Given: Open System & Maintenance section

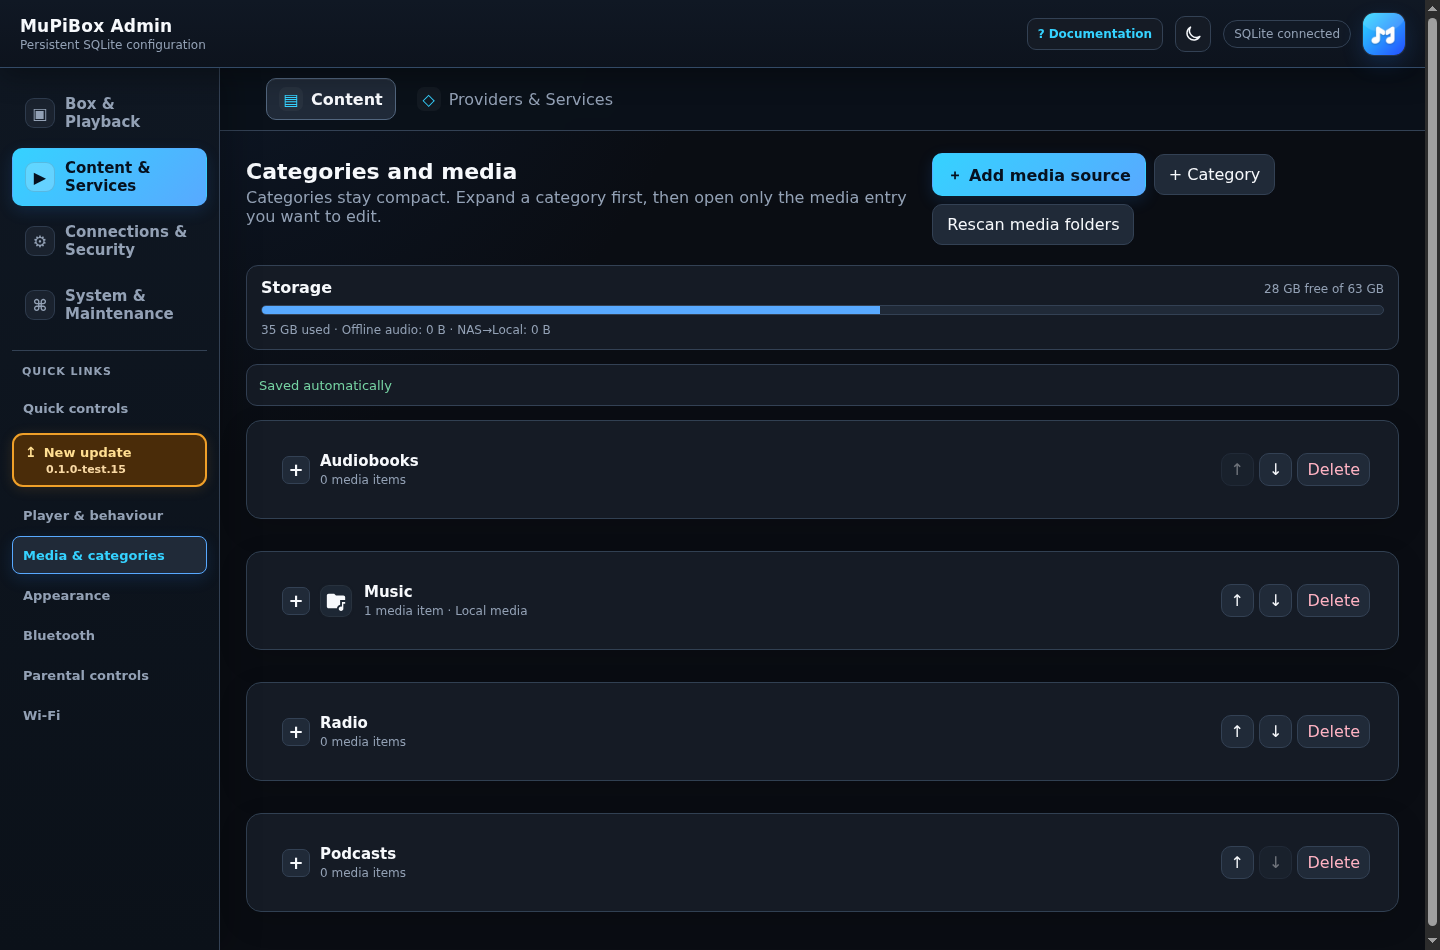Looking at the screenshot, I should tap(109, 305).
